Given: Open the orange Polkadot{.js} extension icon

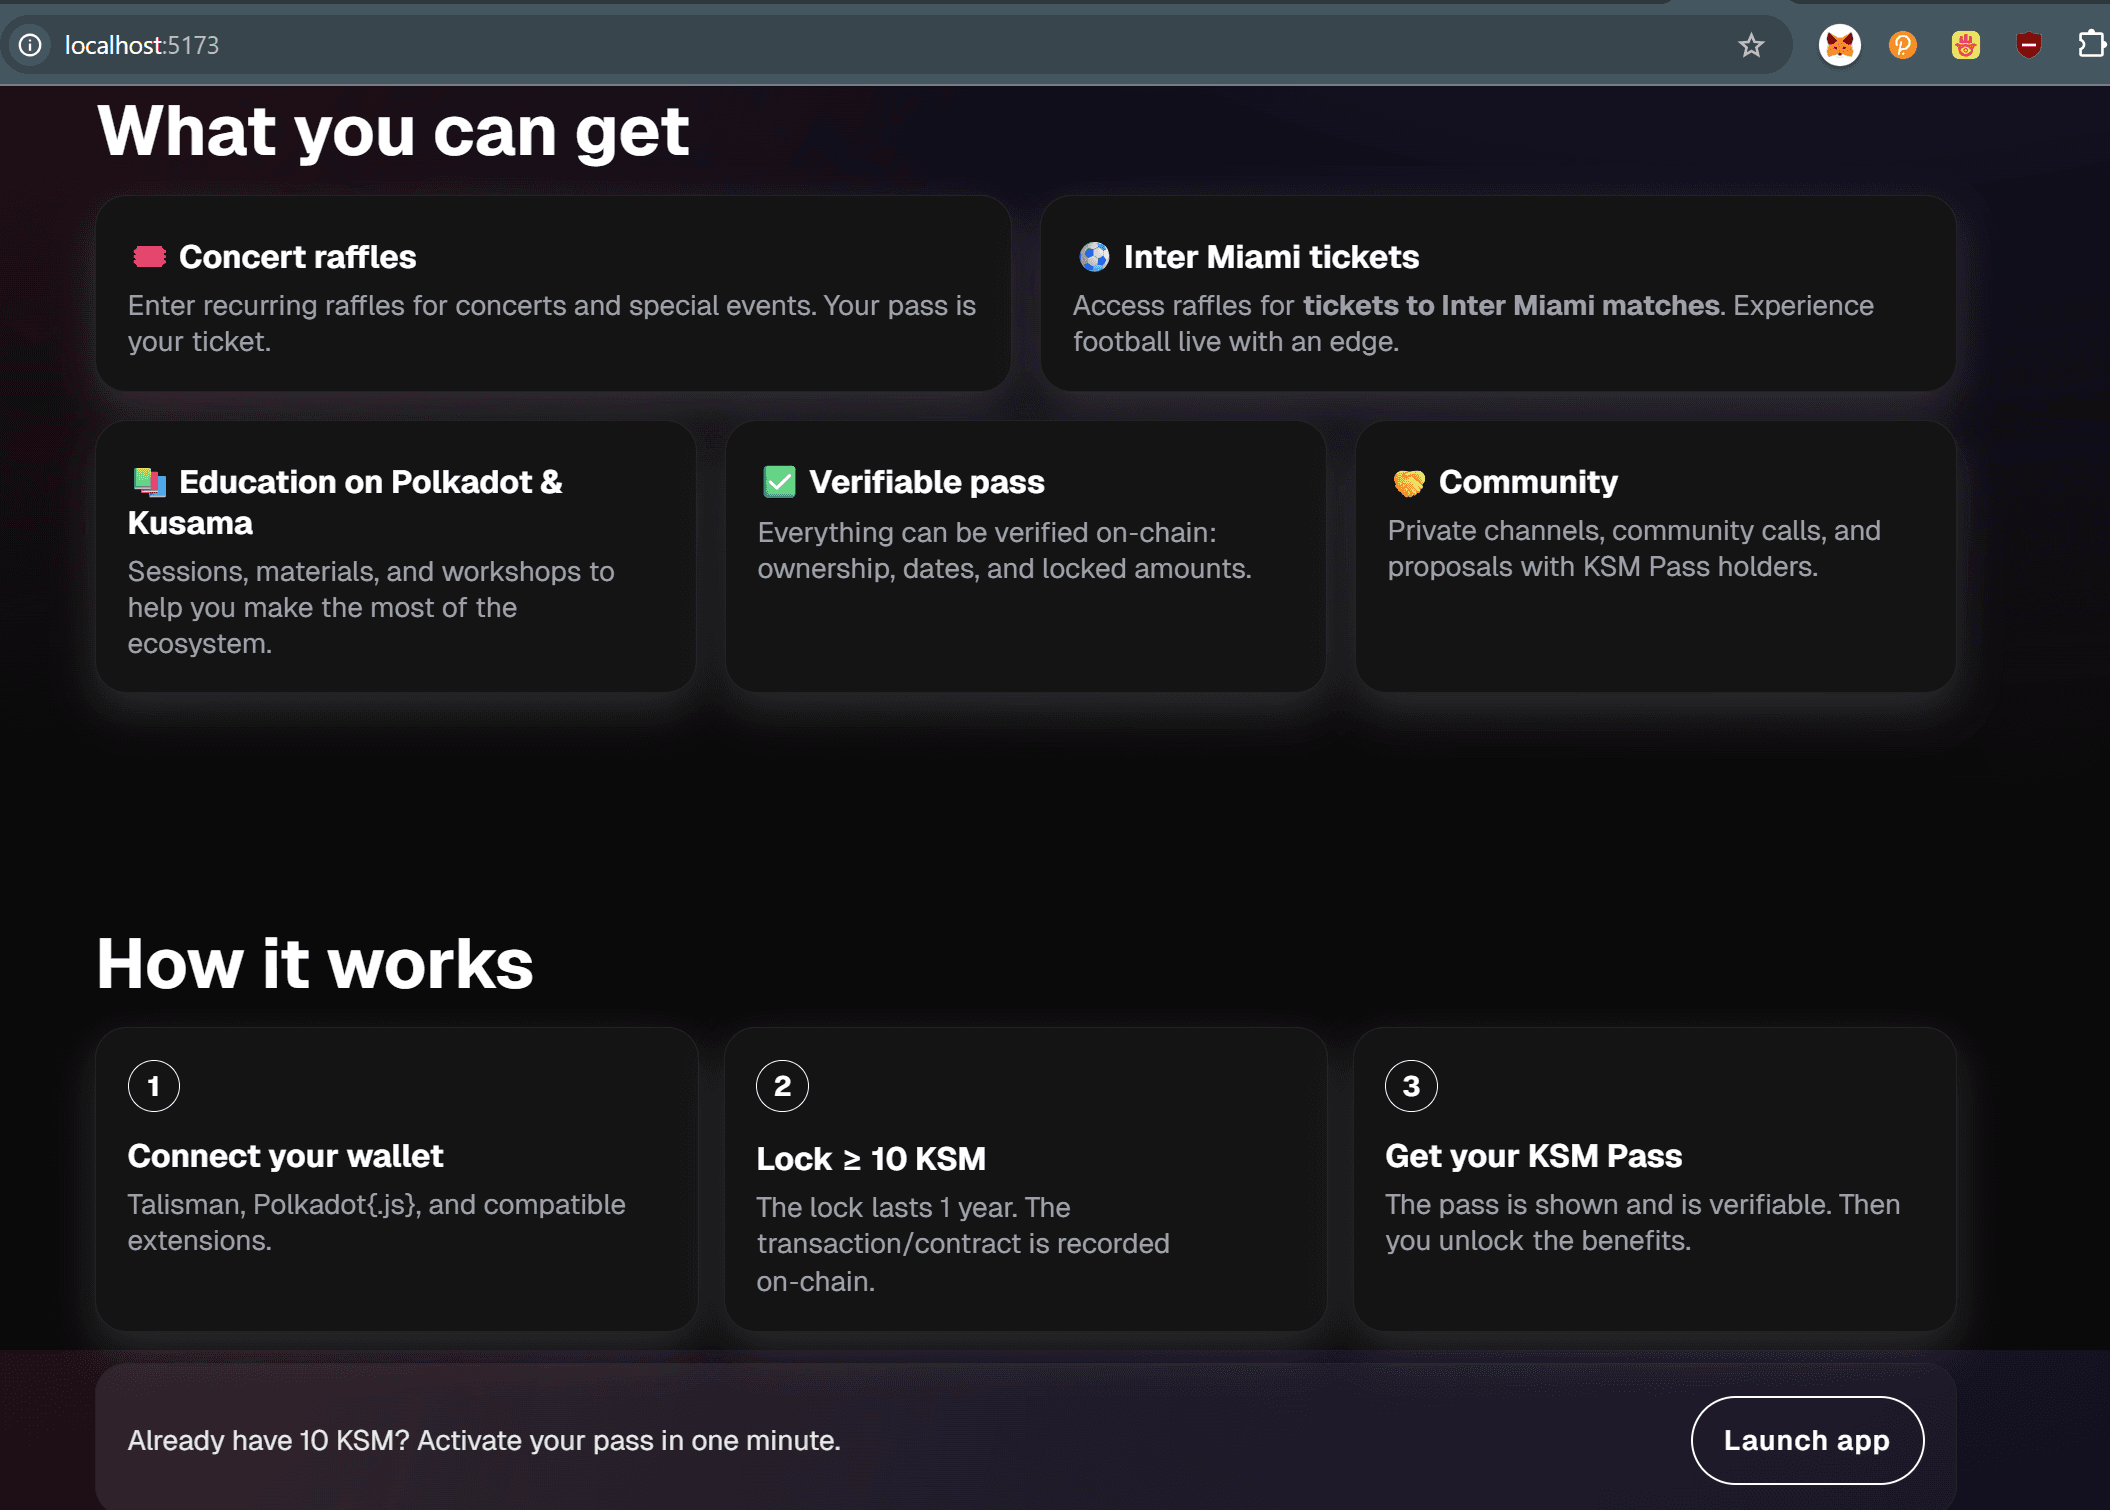Looking at the screenshot, I should pos(1902,45).
